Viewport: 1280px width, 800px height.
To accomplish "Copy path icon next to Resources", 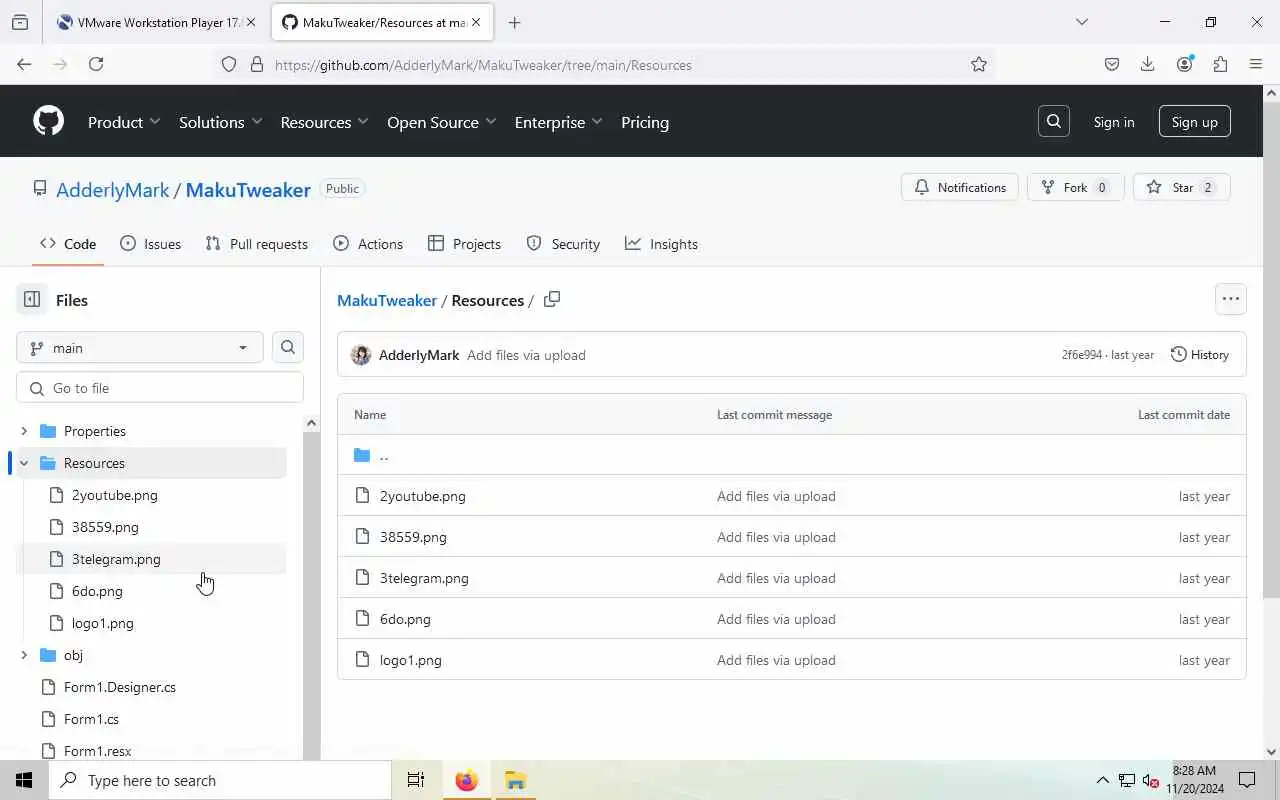I will 552,299.
